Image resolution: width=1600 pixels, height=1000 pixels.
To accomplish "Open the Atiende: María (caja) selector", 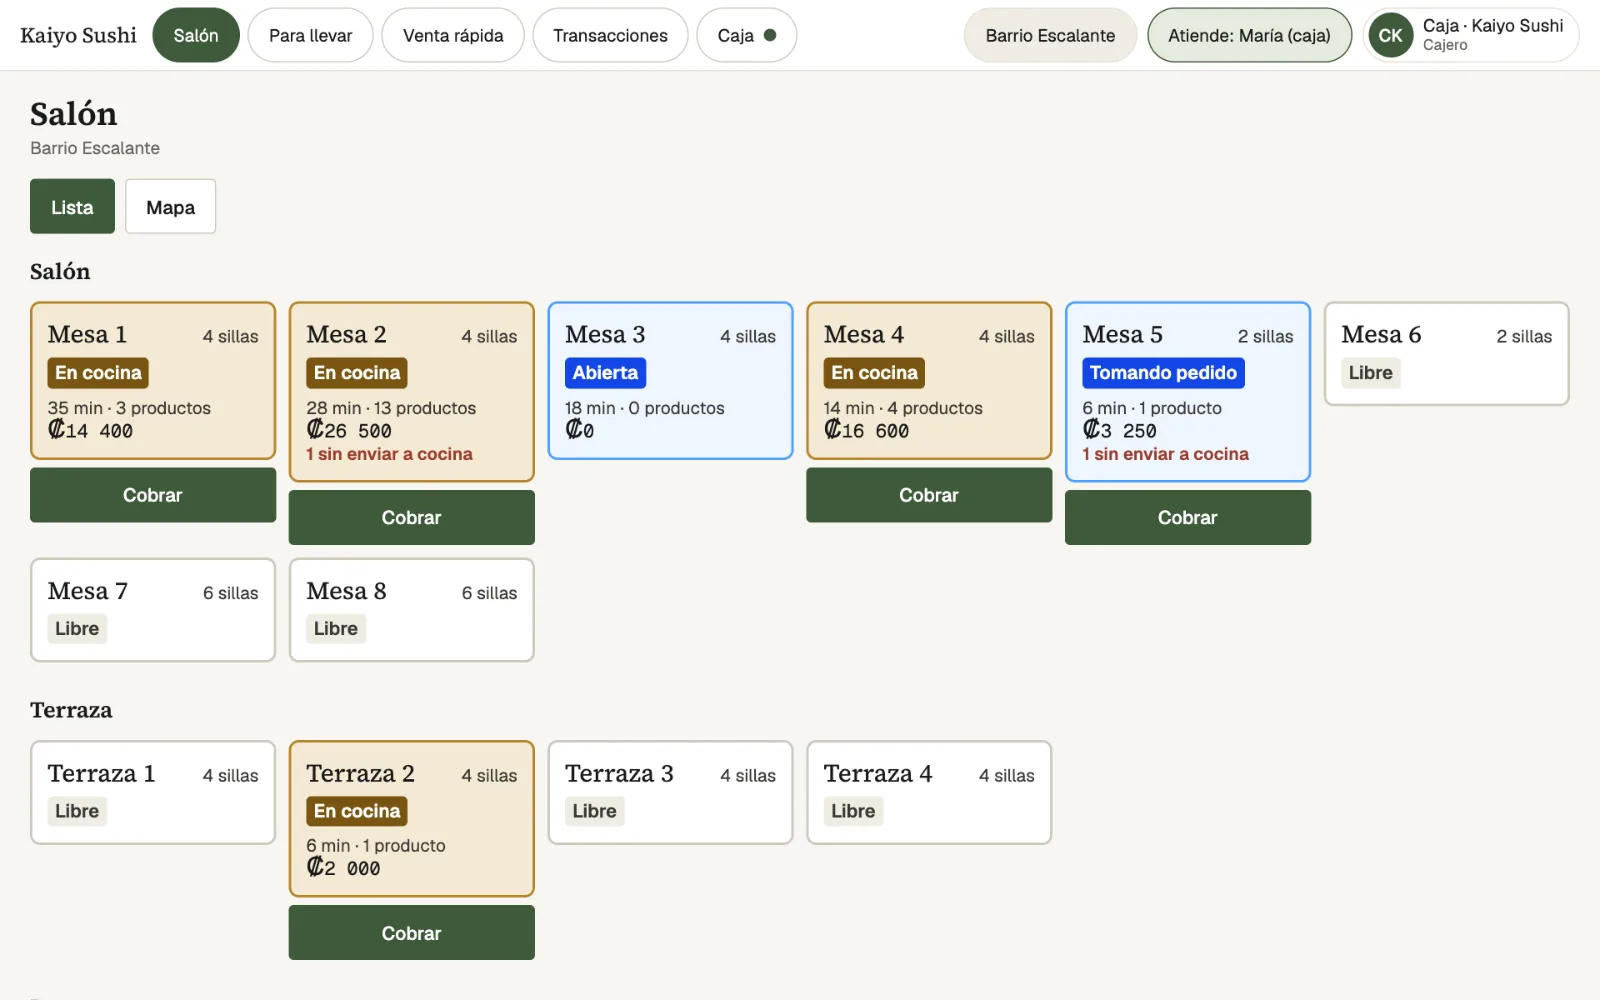I will pyautogui.click(x=1249, y=35).
